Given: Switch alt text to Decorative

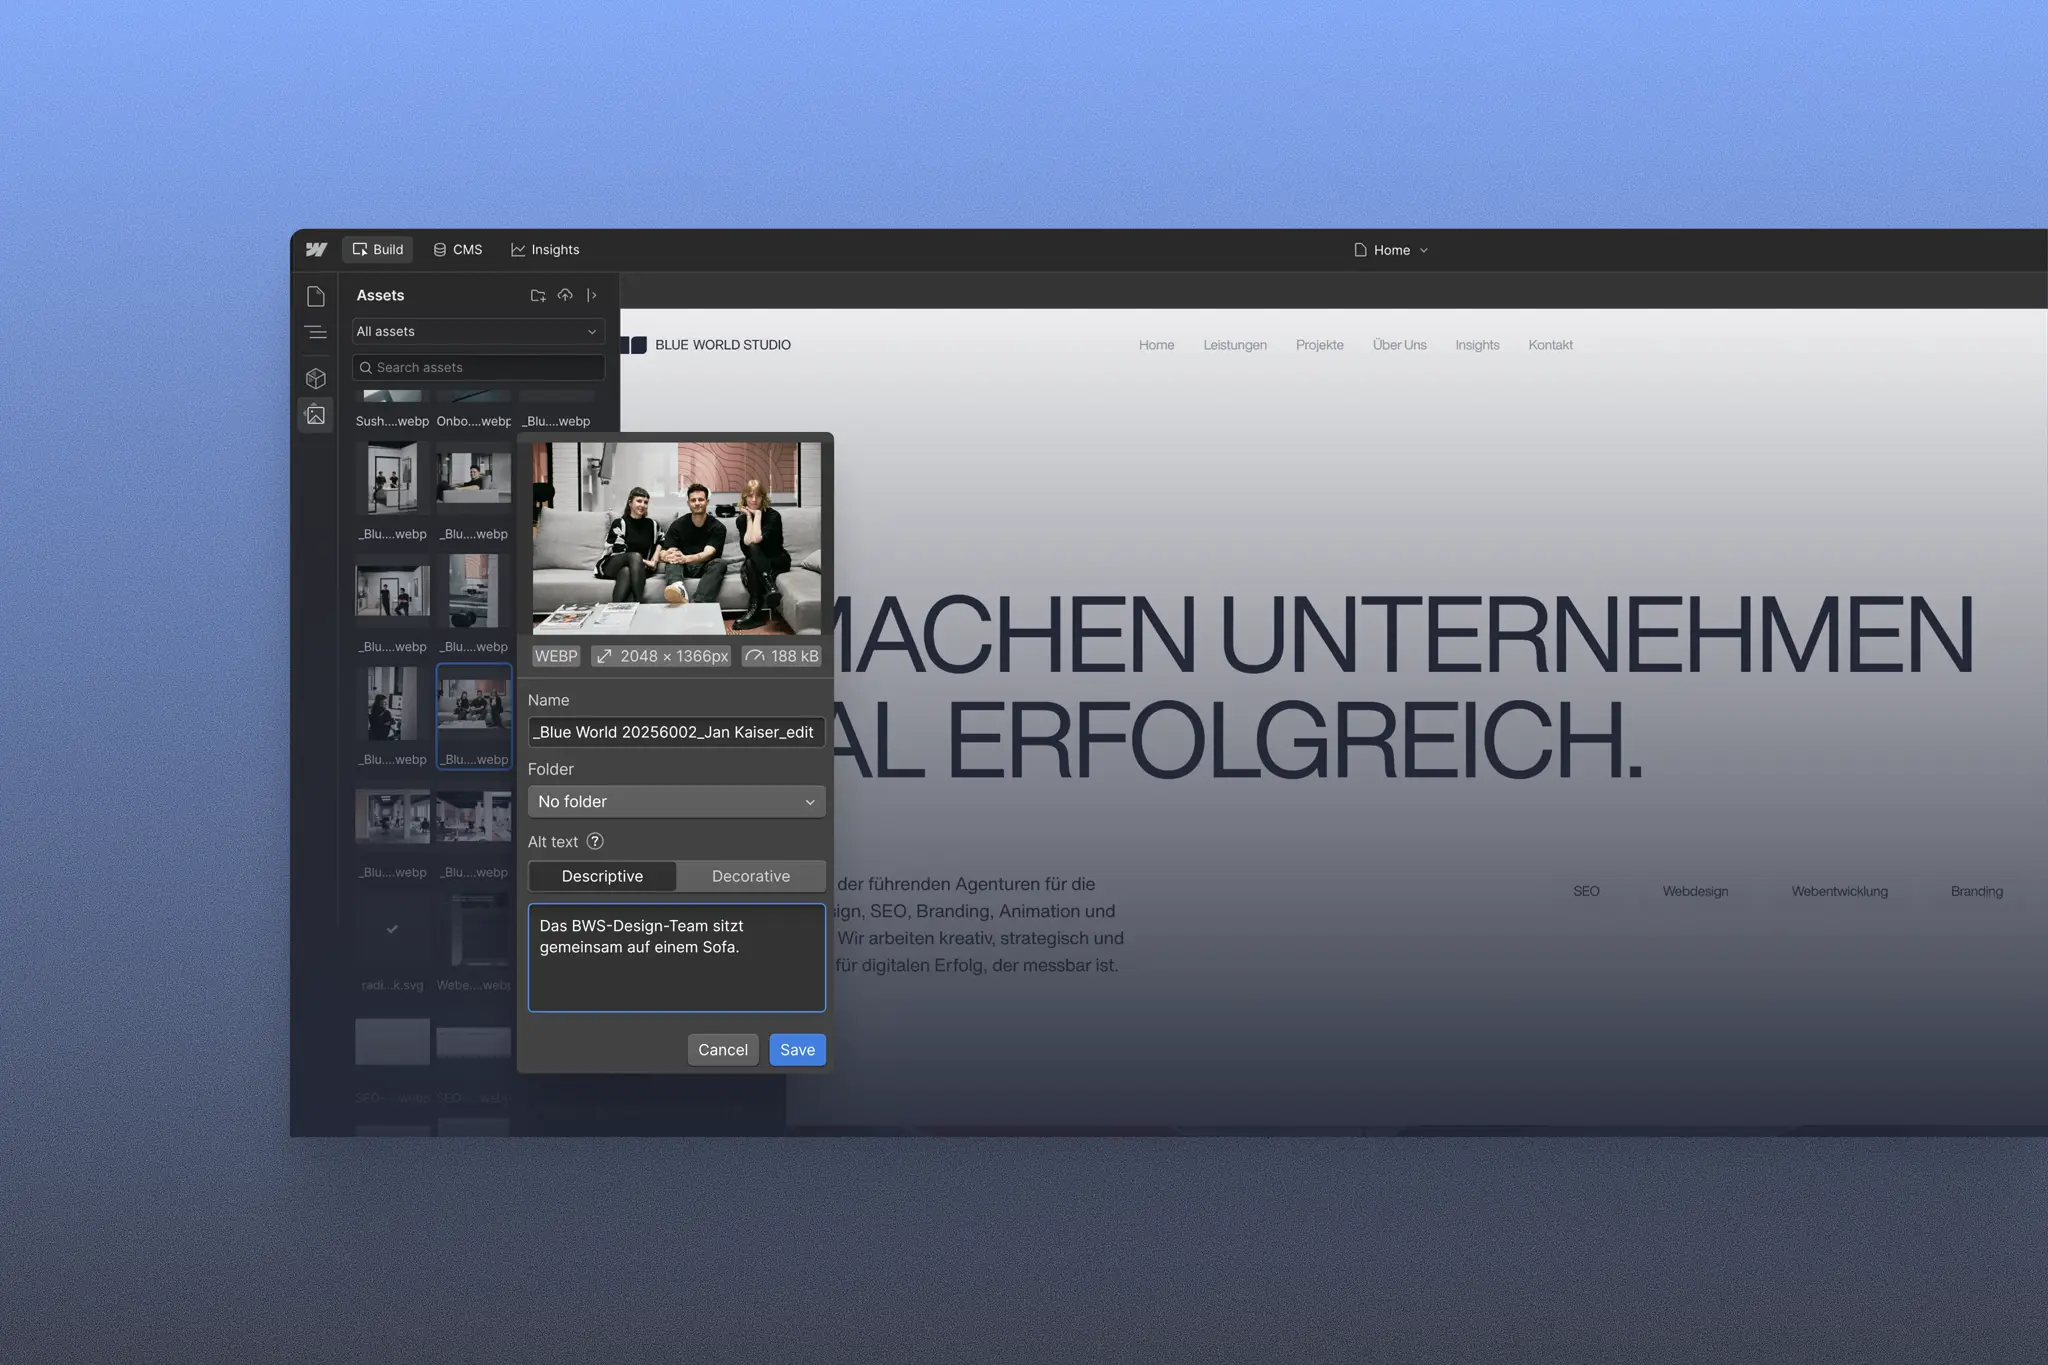Looking at the screenshot, I should tap(750, 876).
